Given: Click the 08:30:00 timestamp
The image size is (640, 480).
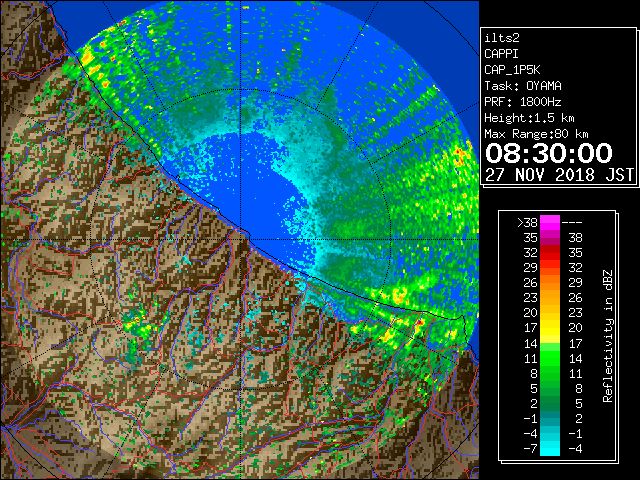Looking at the screenshot, I should [x=549, y=153].
